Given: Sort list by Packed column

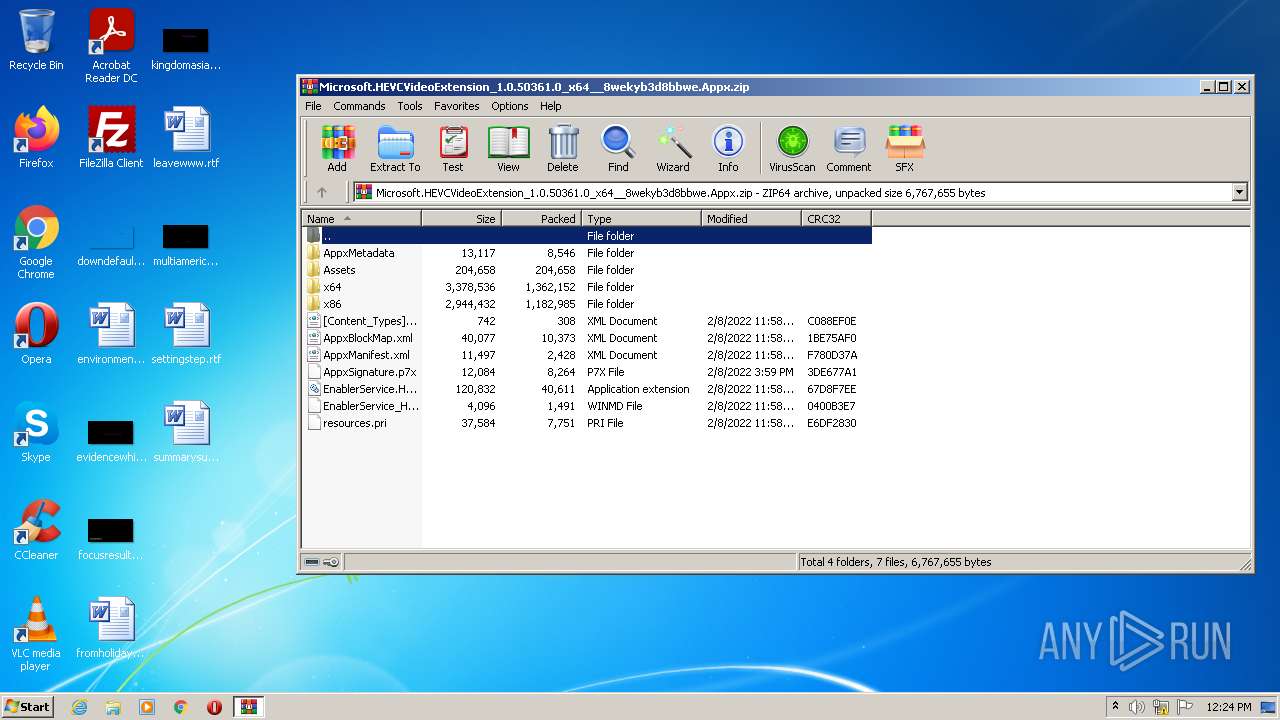Looking at the screenshot, I should point(541,219).
